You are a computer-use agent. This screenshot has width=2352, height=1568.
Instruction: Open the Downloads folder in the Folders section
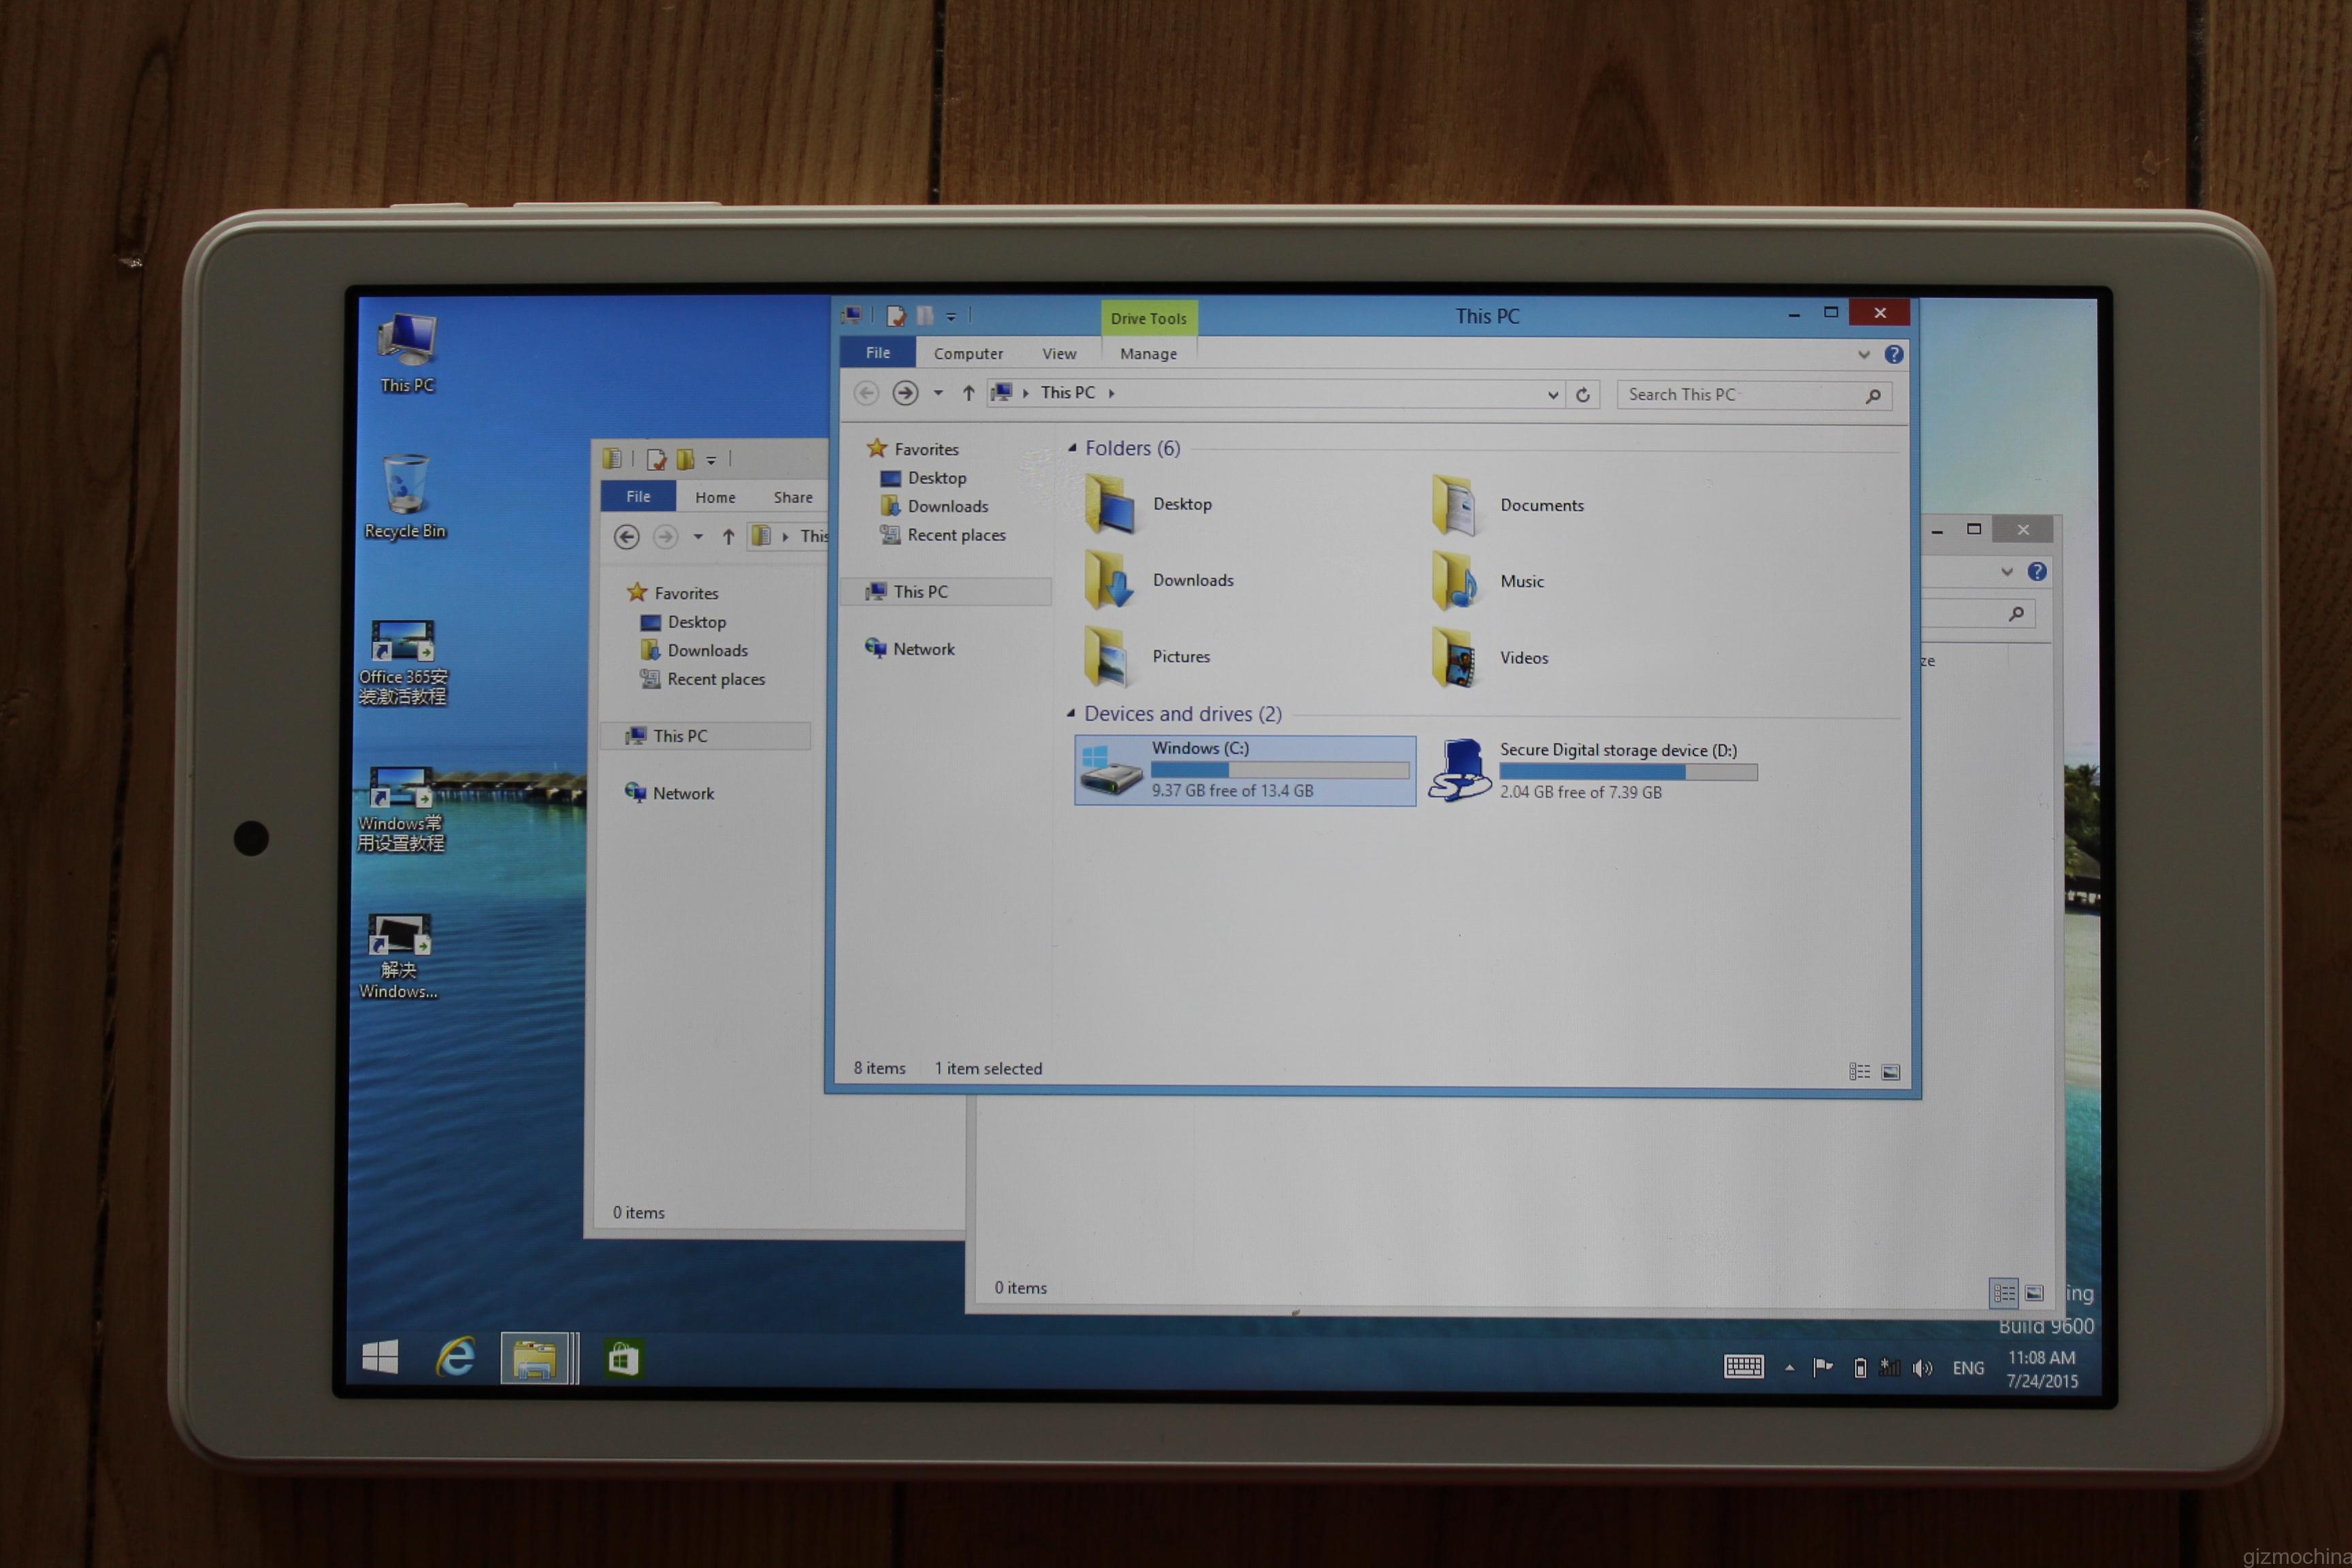[x=1193, y=580]
